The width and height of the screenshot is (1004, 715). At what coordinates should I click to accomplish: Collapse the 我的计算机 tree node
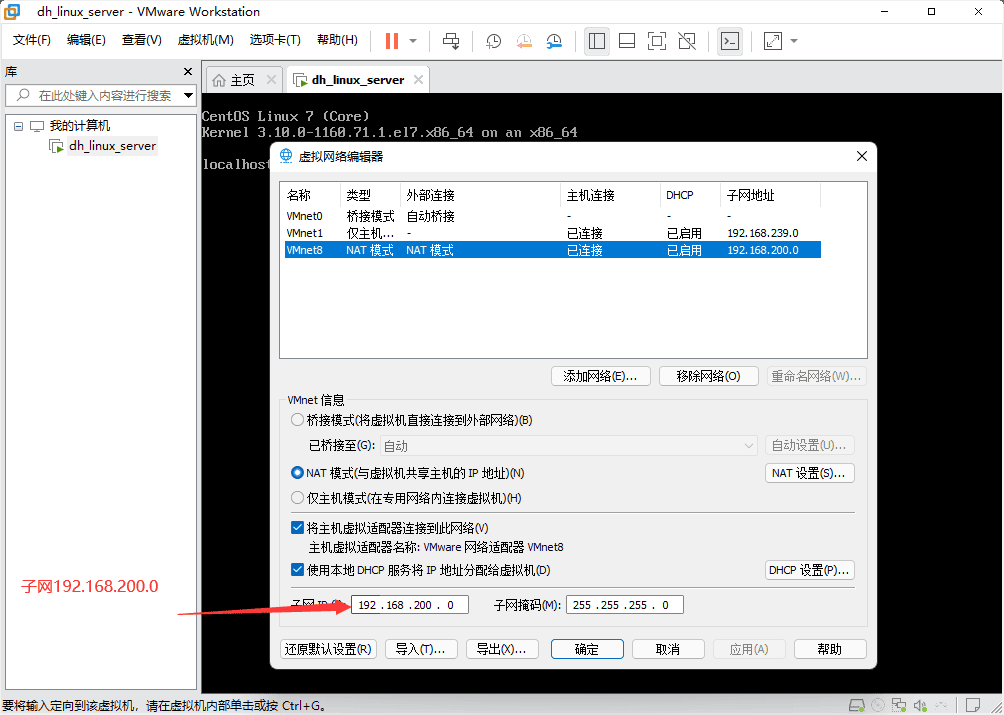18,125
